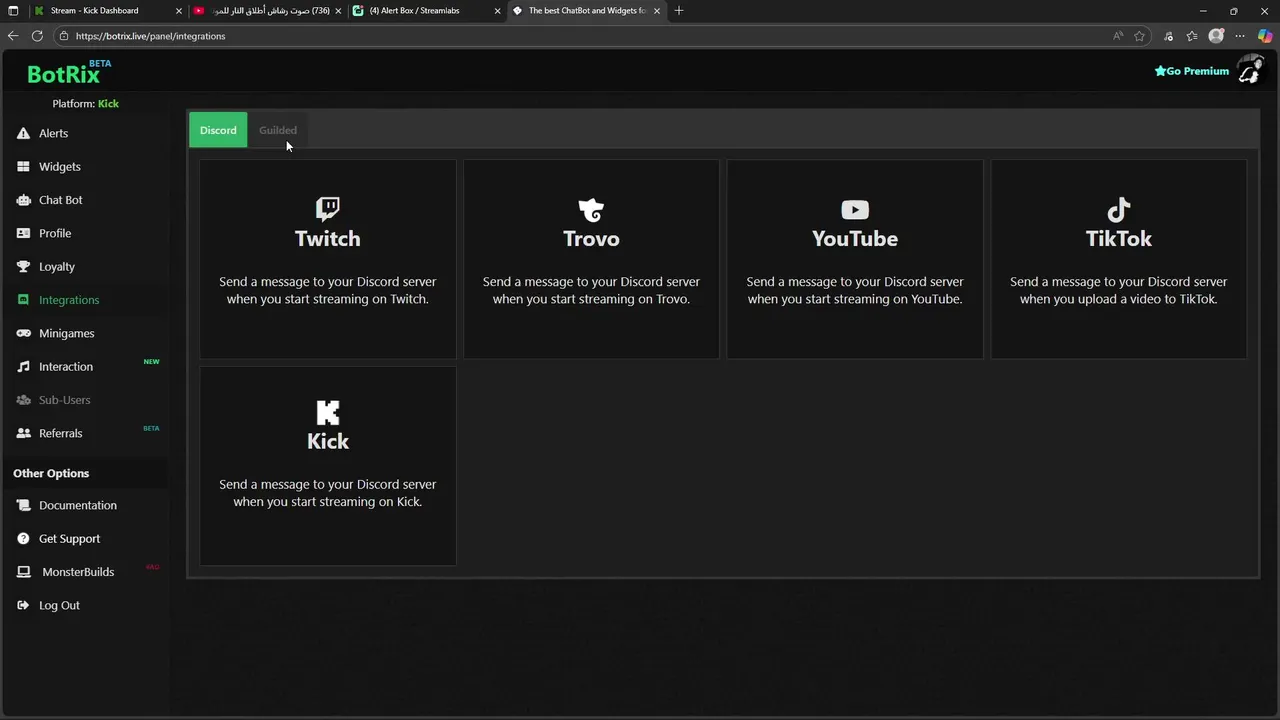Viewport: 1280px width, 720px height.
Task: Open Get Support via its Discord icon
Action: [23, 539]
